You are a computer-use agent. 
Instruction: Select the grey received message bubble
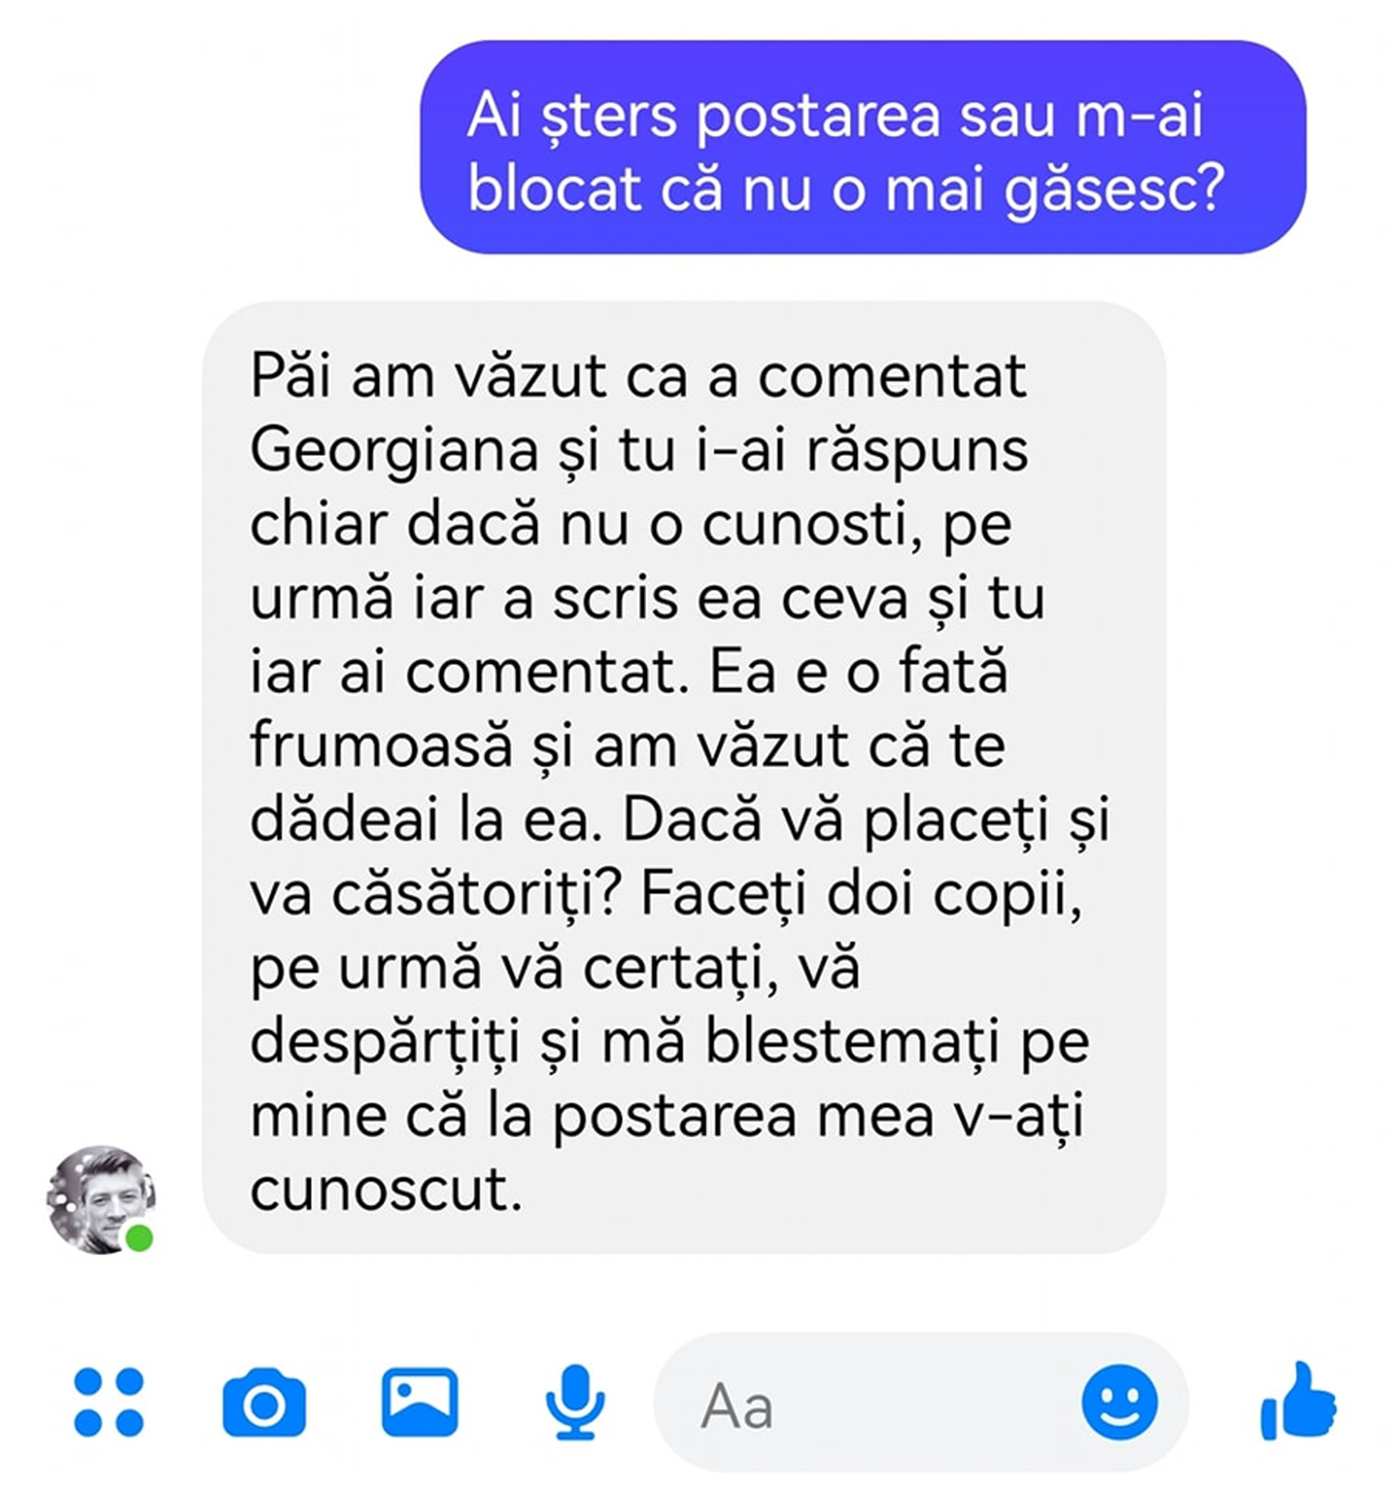point(684,777)
